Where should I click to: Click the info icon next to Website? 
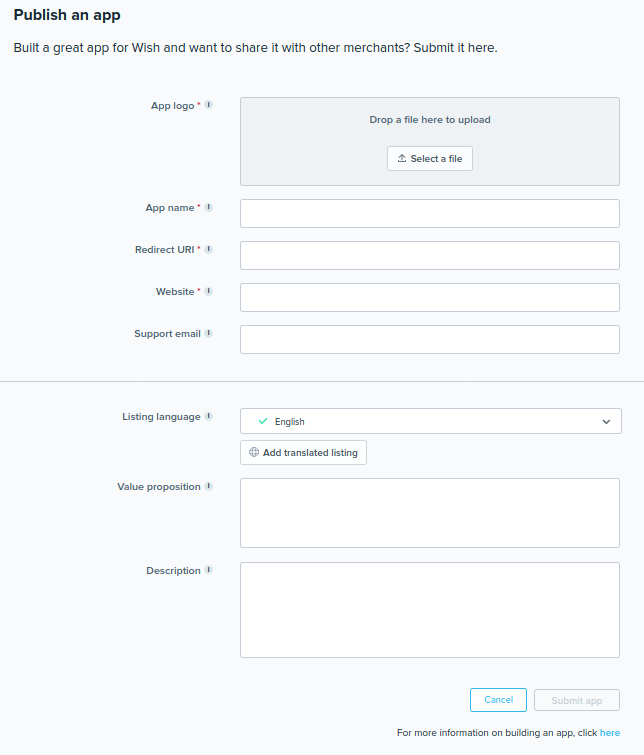click(x=209, y=292)
